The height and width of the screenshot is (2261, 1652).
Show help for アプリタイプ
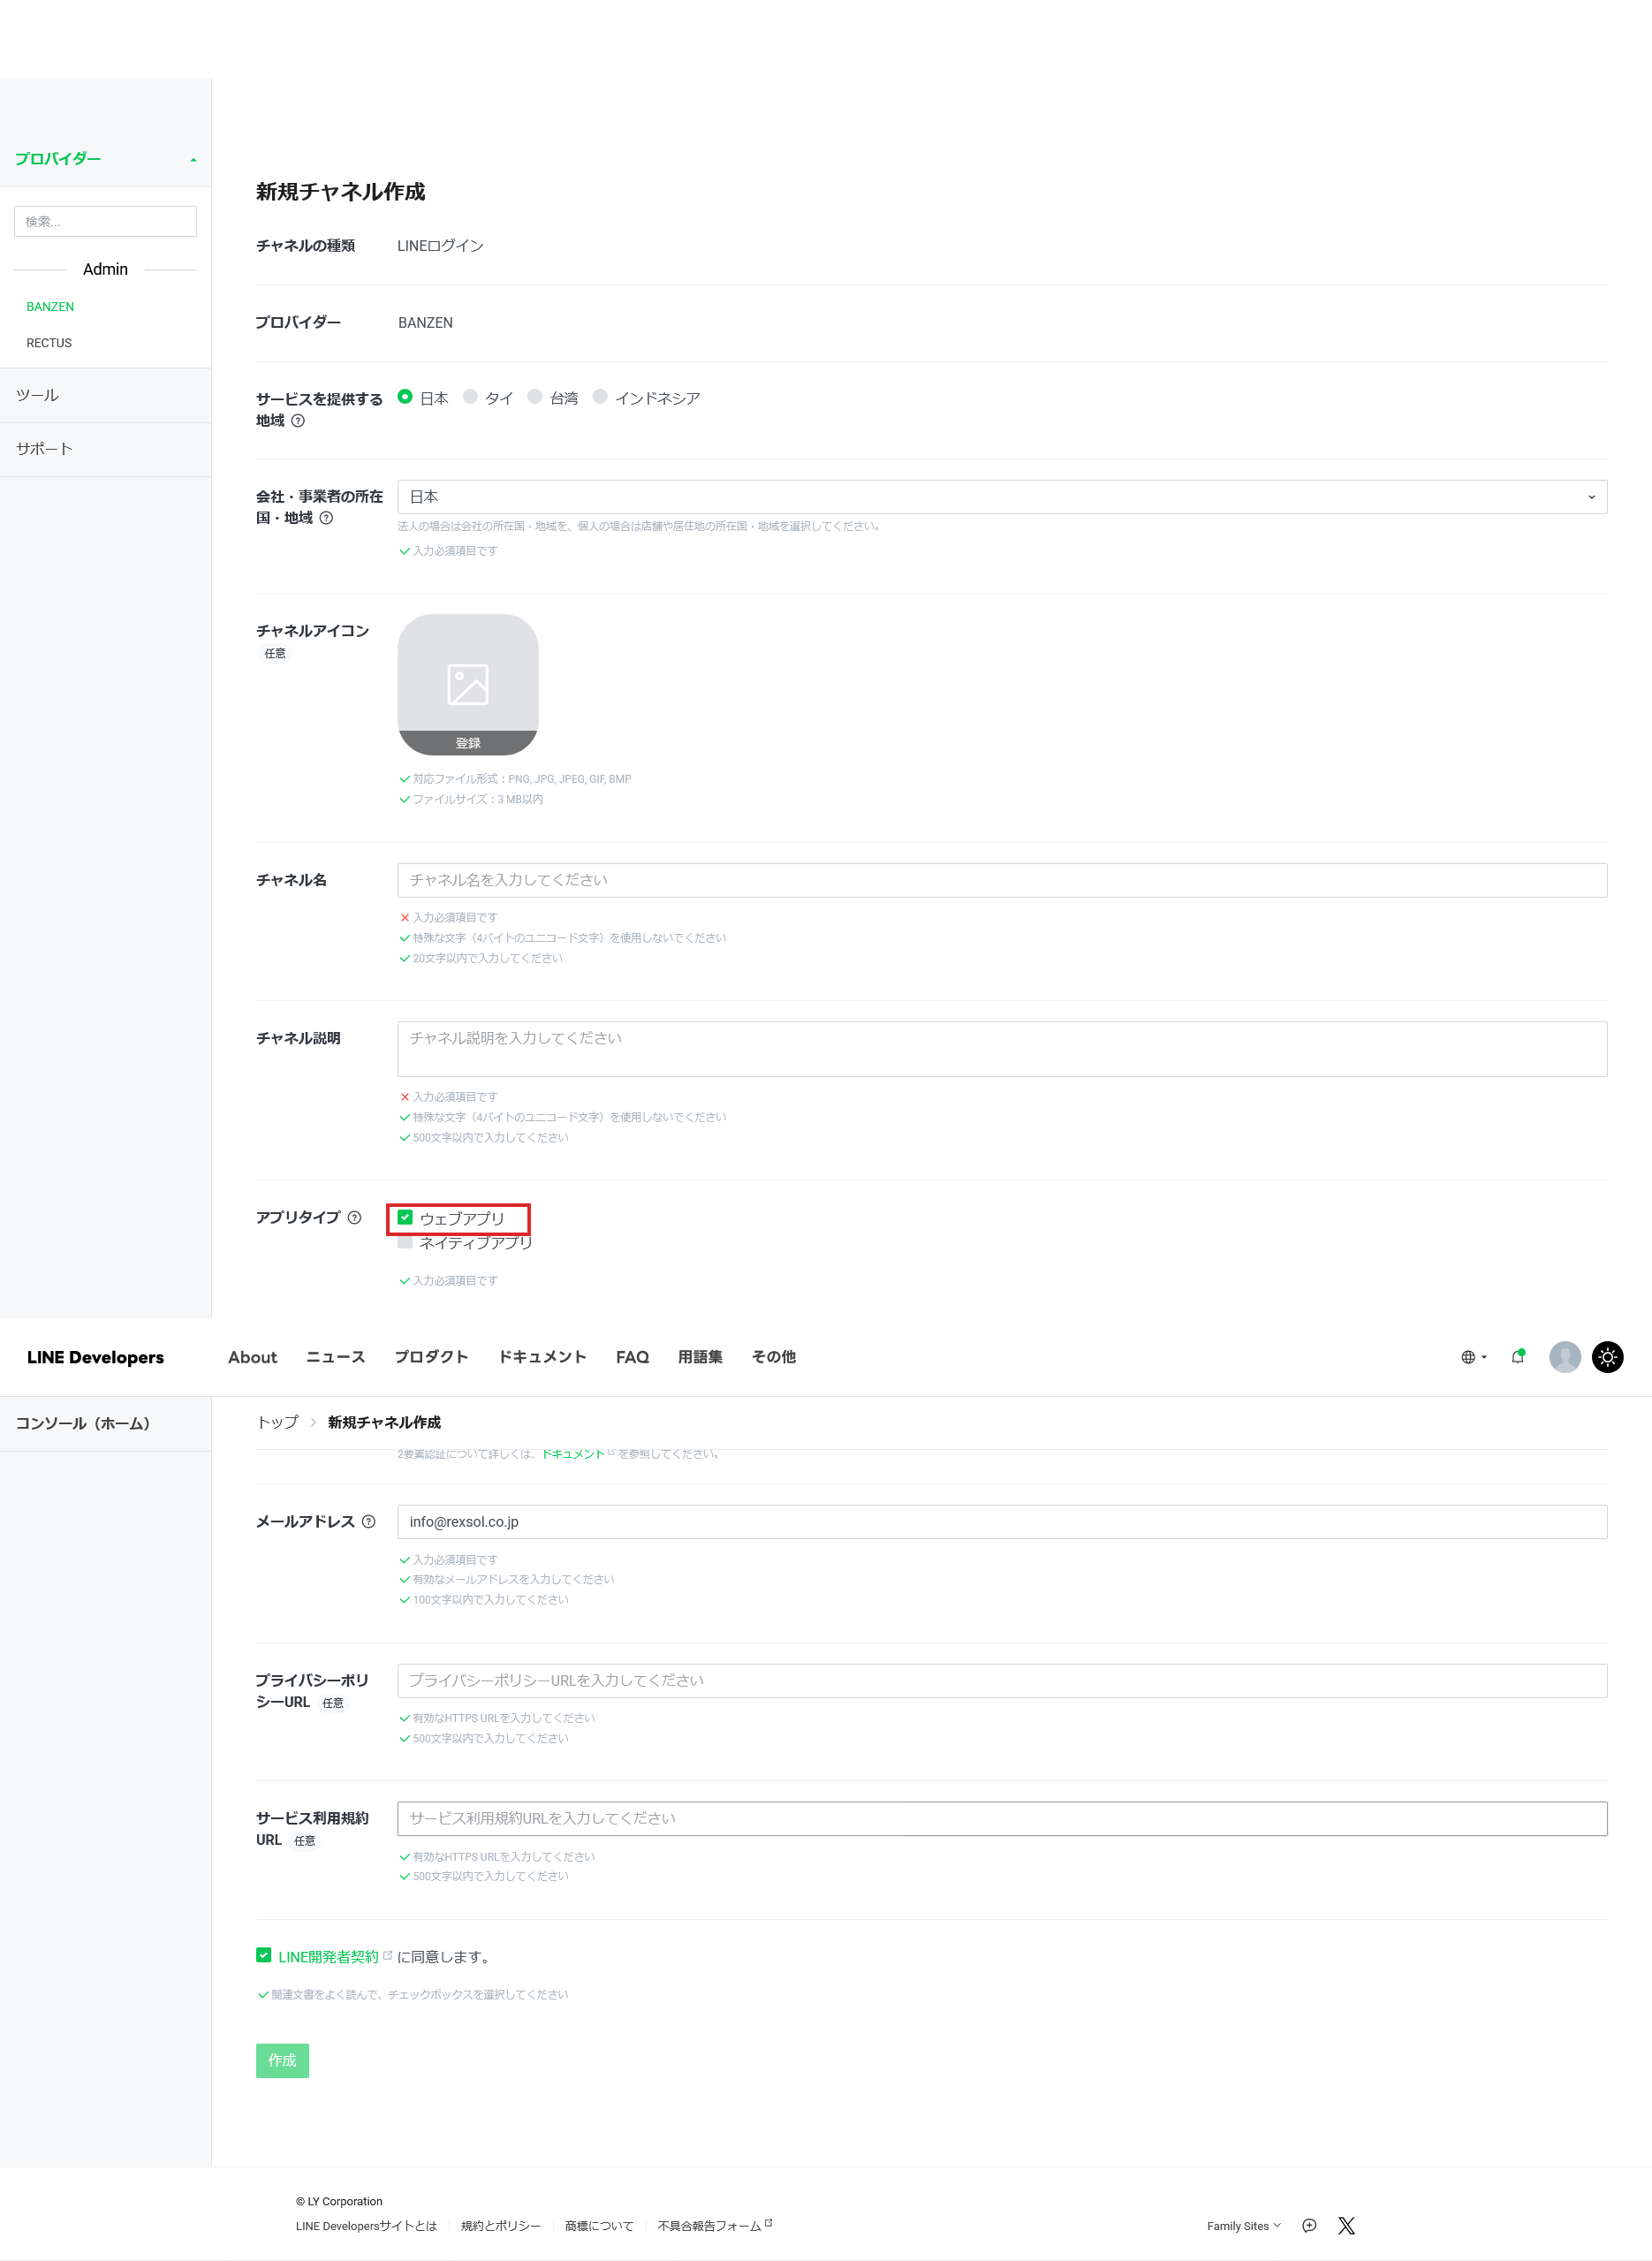coord(354,1217)
